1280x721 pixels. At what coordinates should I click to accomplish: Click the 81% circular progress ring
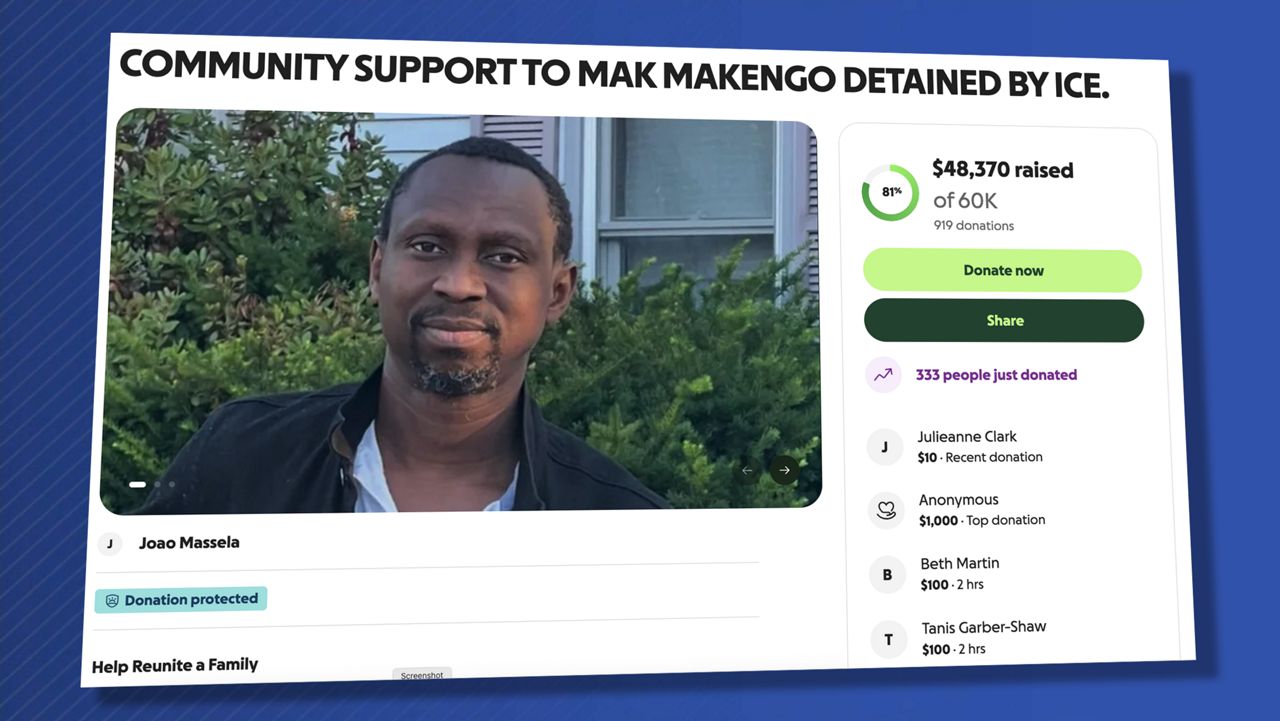890,192
